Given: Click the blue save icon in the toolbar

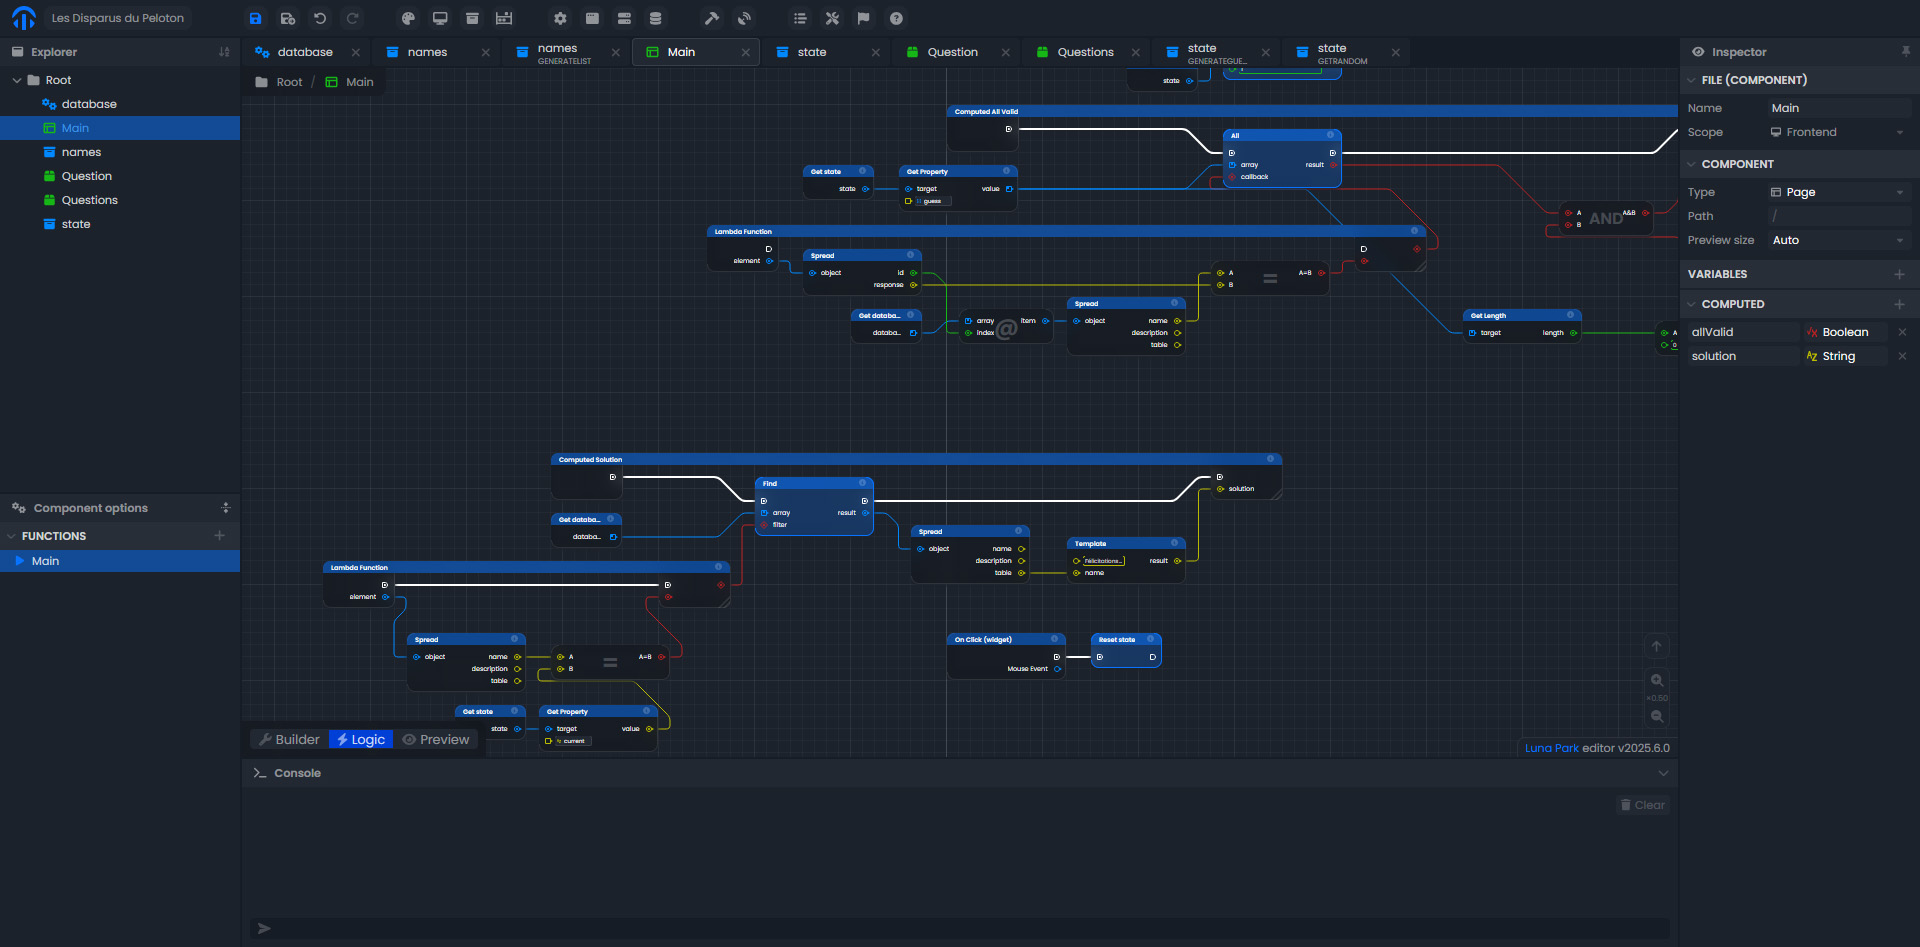Looking at the screenshot, I should [x=255, y=18].
